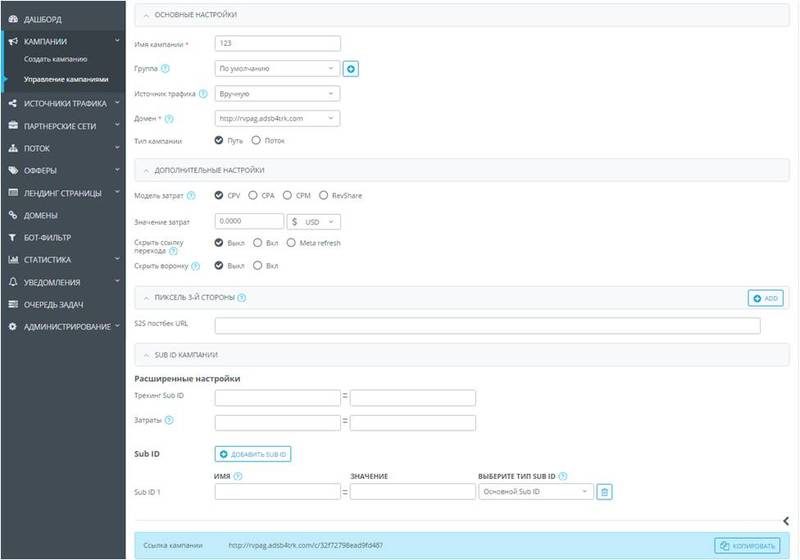Click the ADD button for third-party pixel
The image size is (800, 560).
765,298
